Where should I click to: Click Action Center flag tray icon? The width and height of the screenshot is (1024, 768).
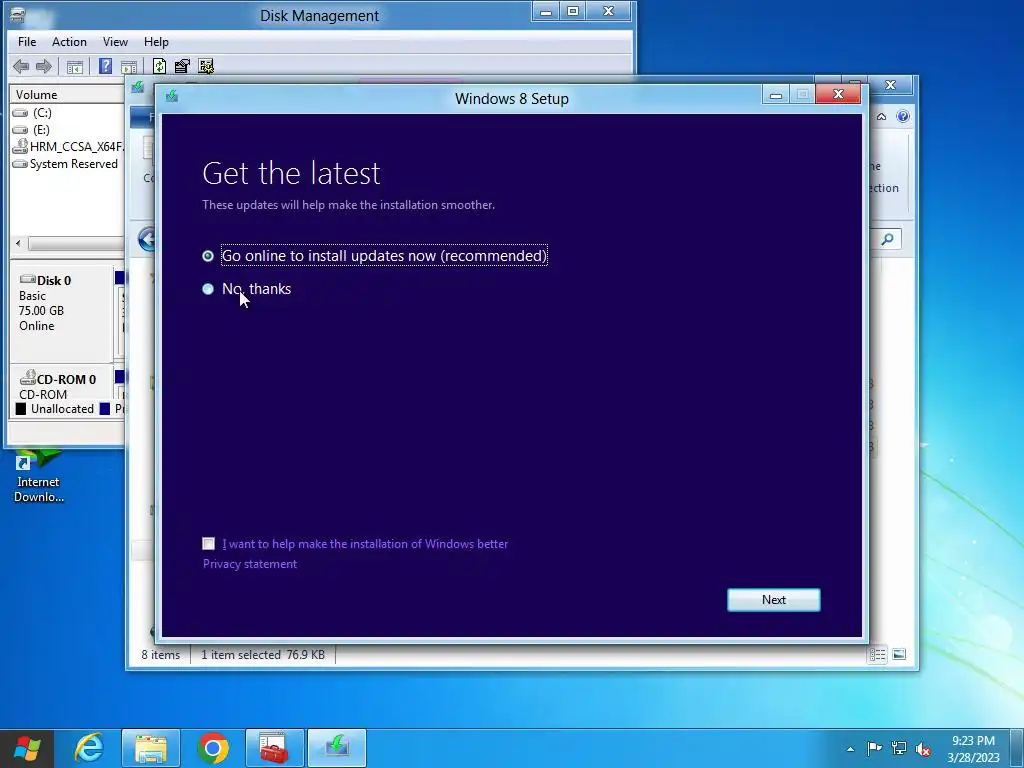coord(874,748)
